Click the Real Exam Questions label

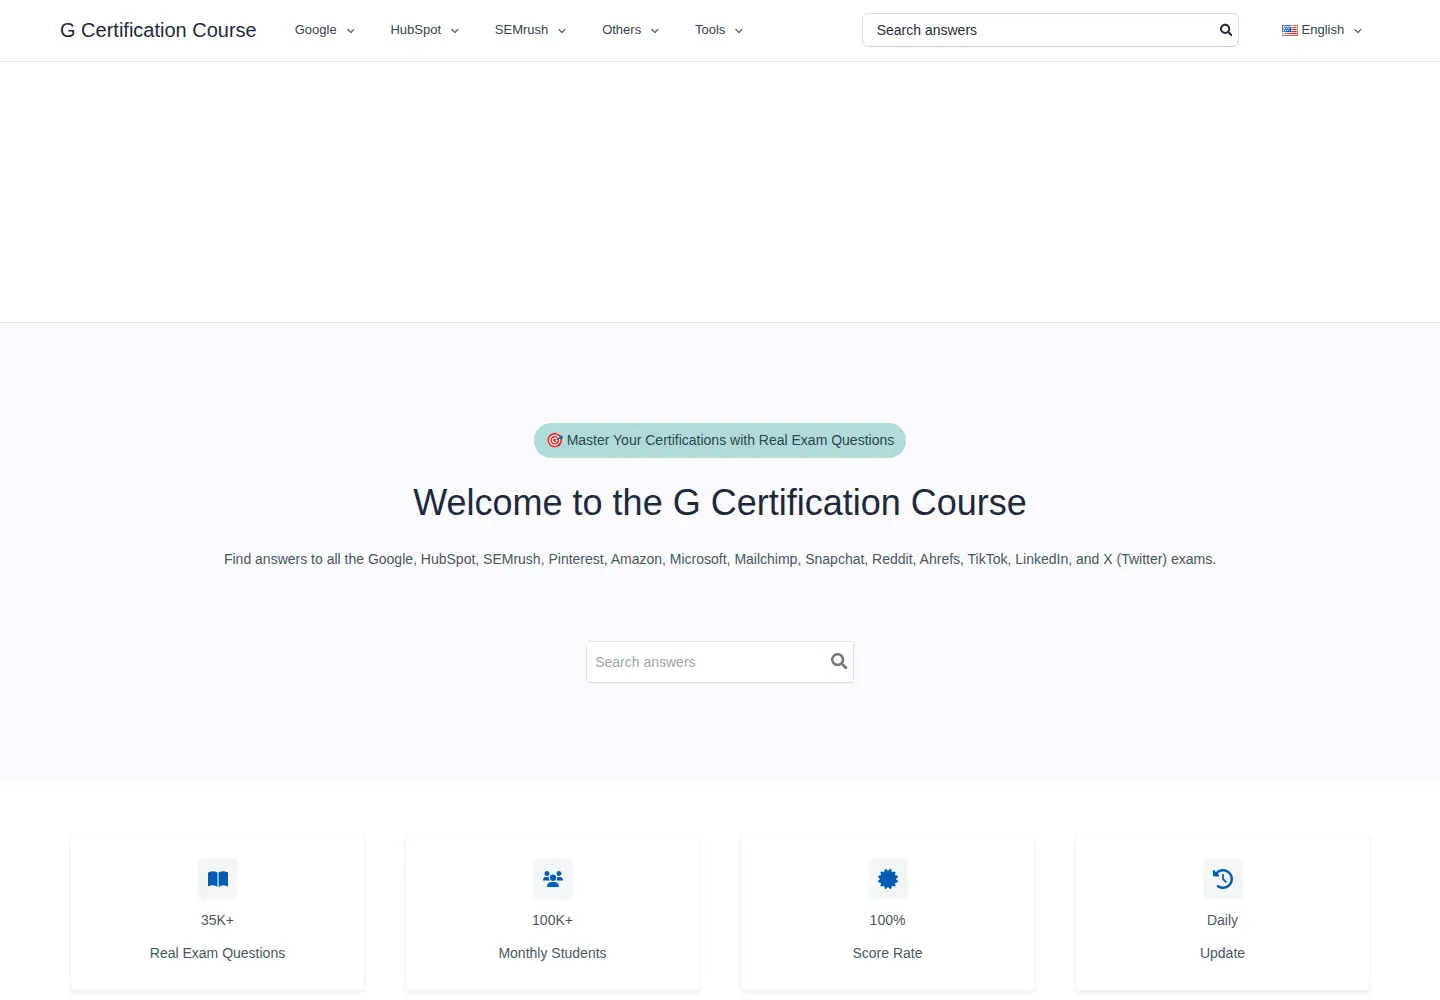point(217,953)
